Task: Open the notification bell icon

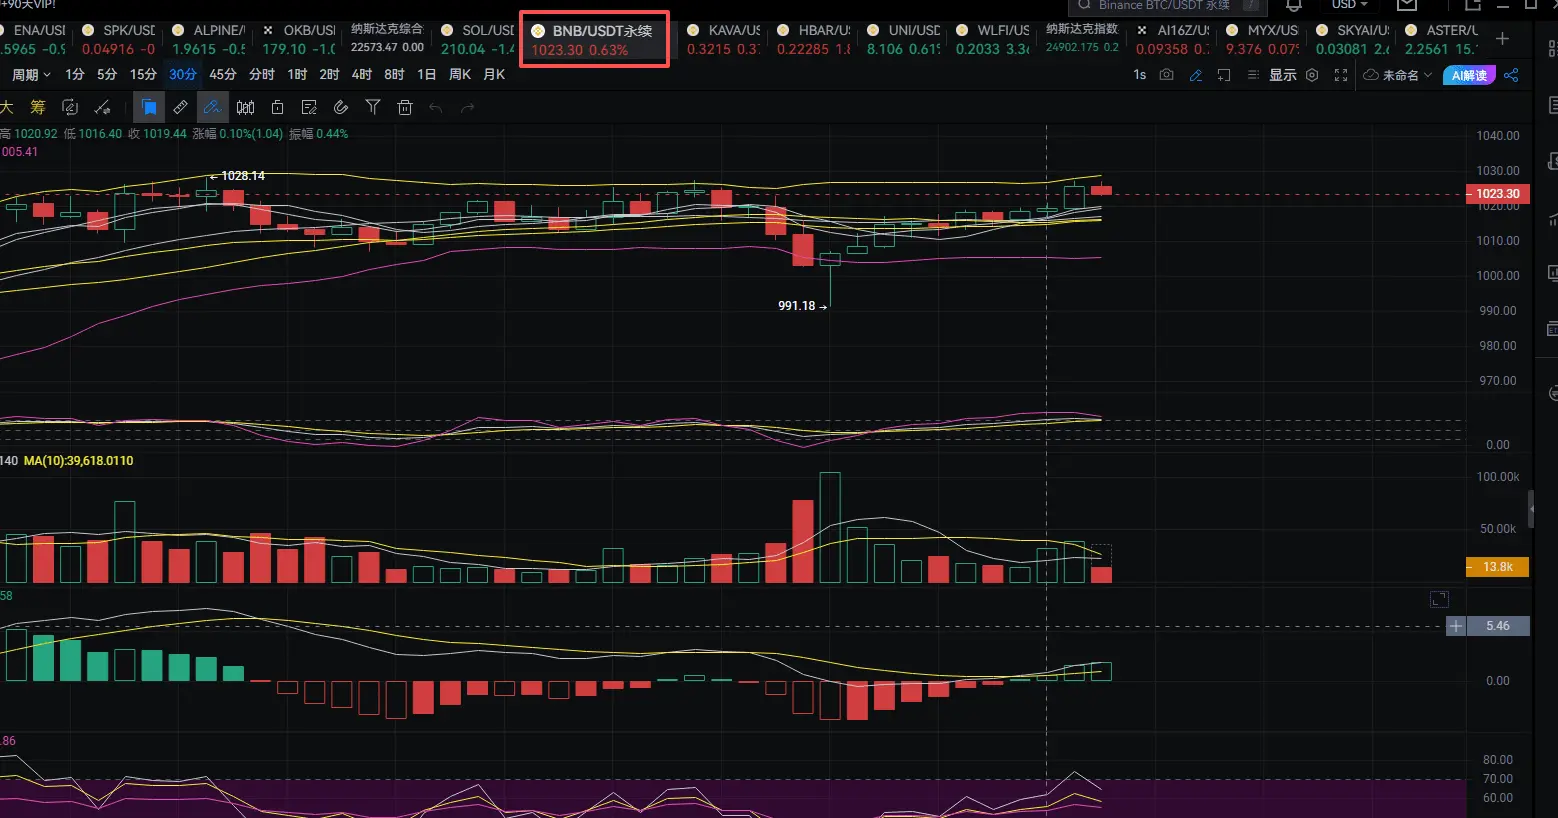Action: click(1293, 5)
